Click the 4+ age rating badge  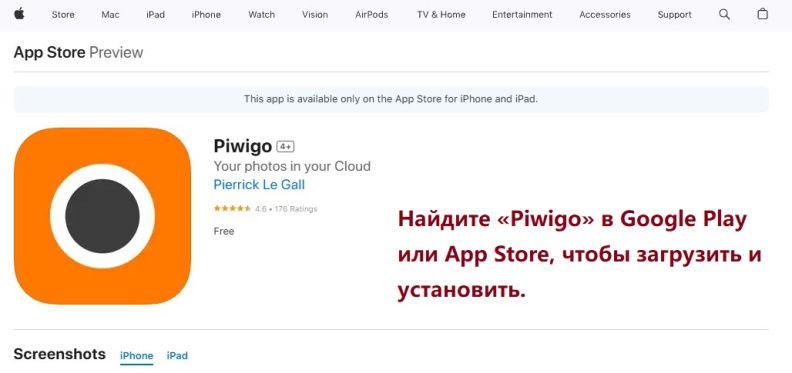pos(285,147)
